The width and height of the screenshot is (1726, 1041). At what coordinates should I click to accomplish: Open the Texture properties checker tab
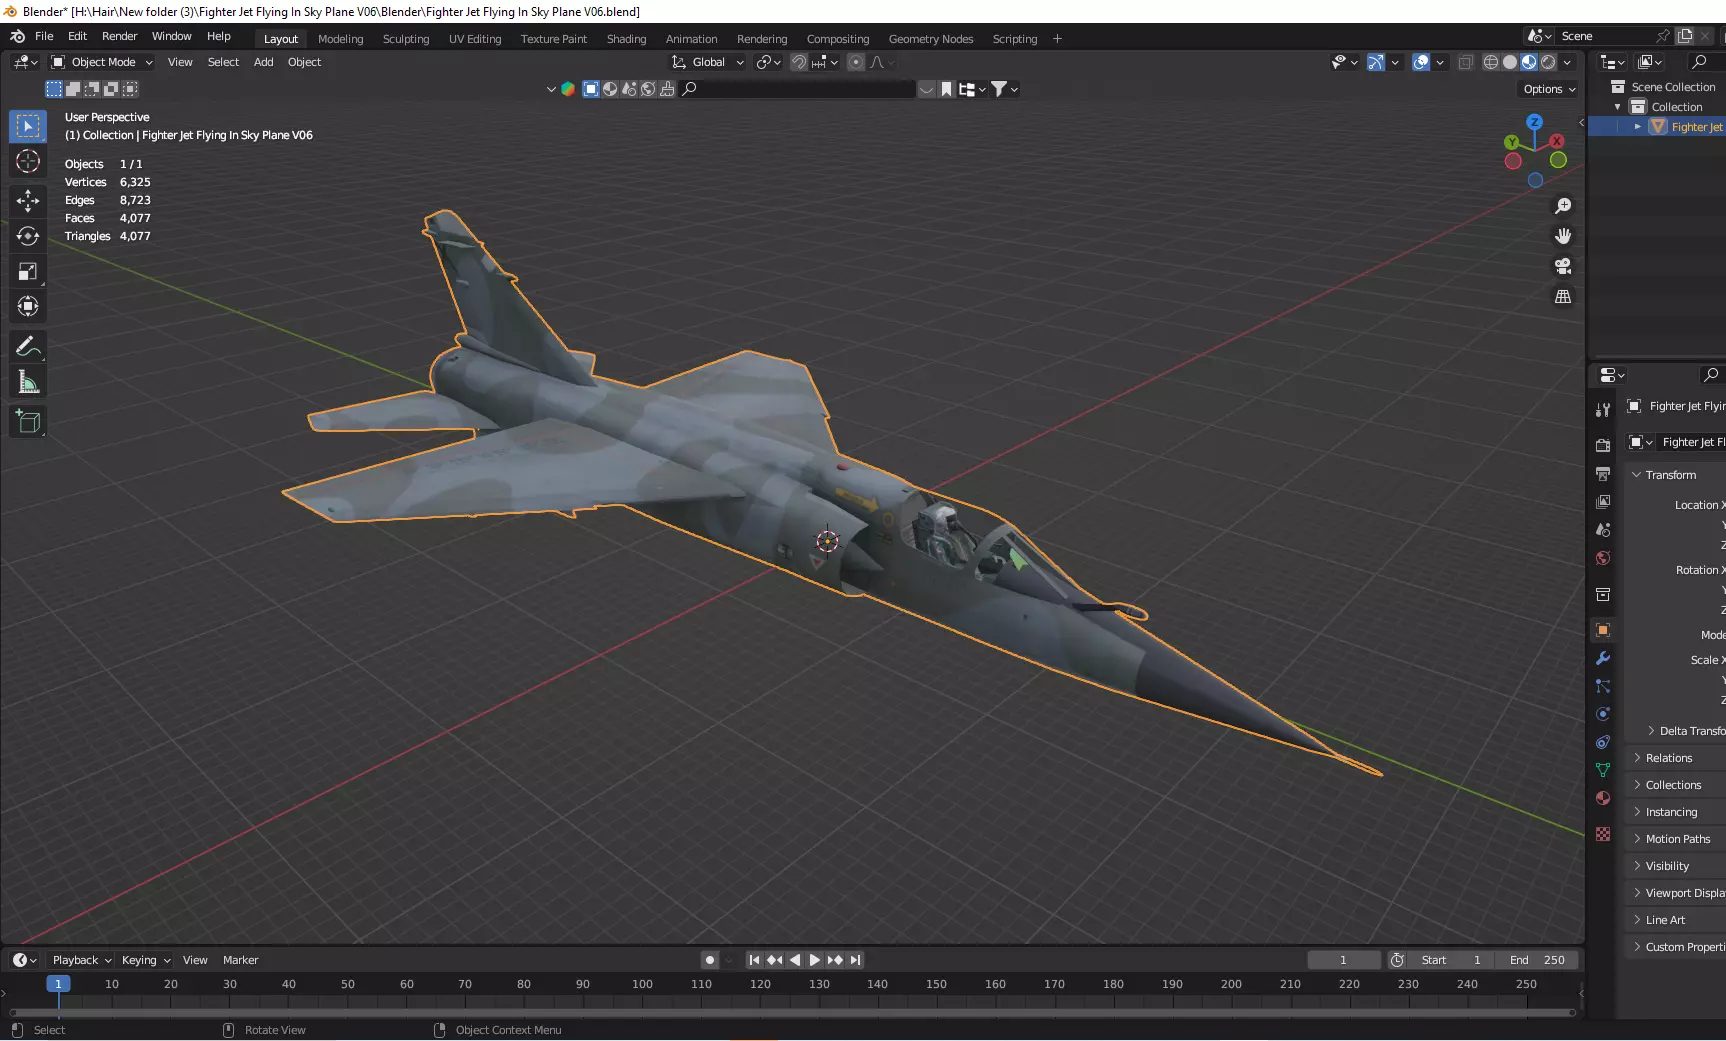[x=1603, y=834]
